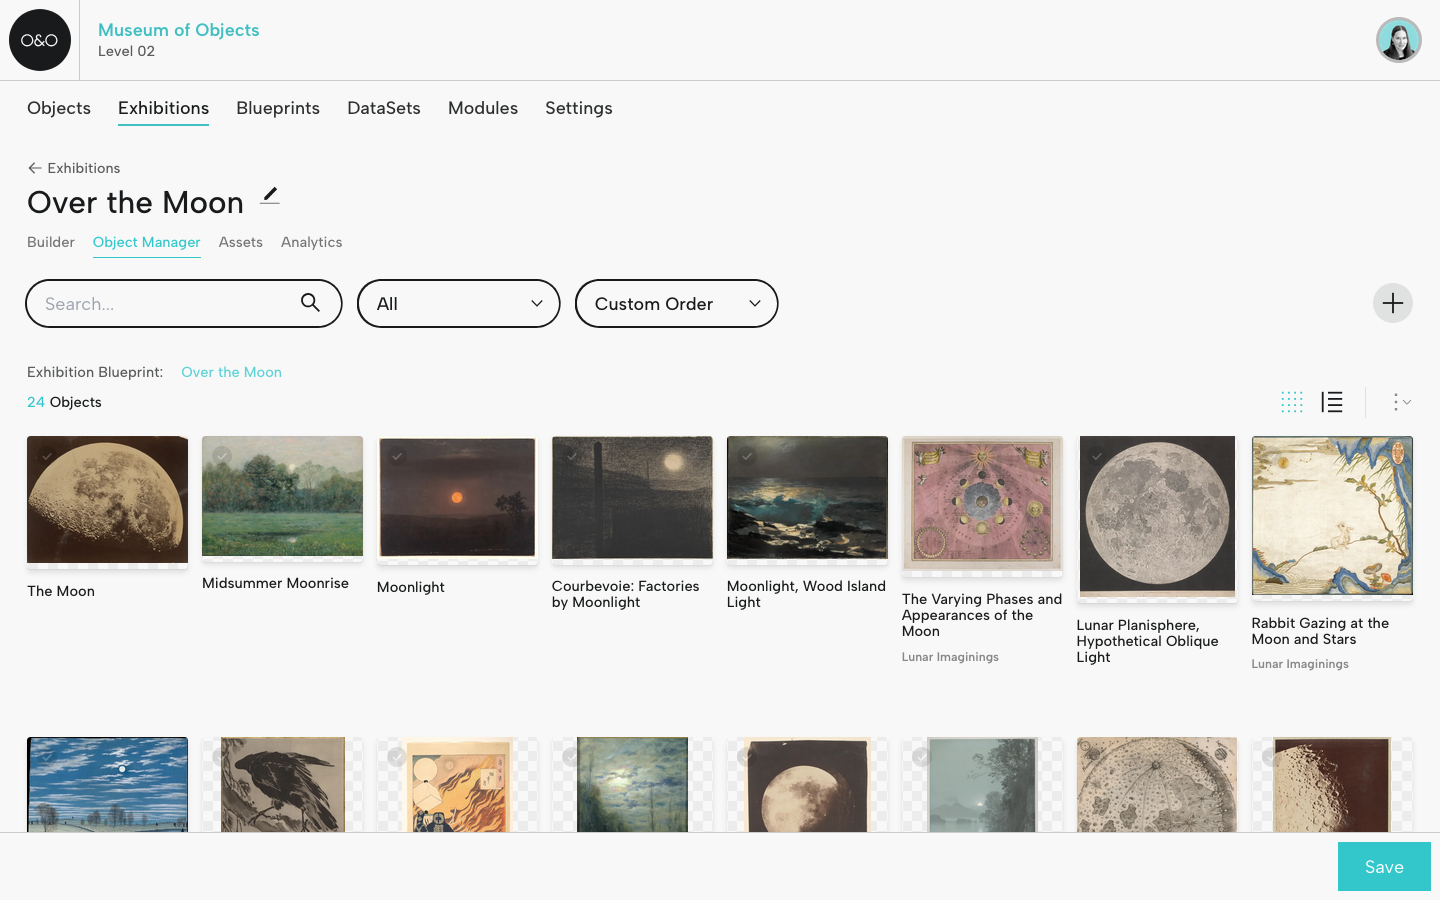Open the add object plus icon

[x=1392, y=303]
